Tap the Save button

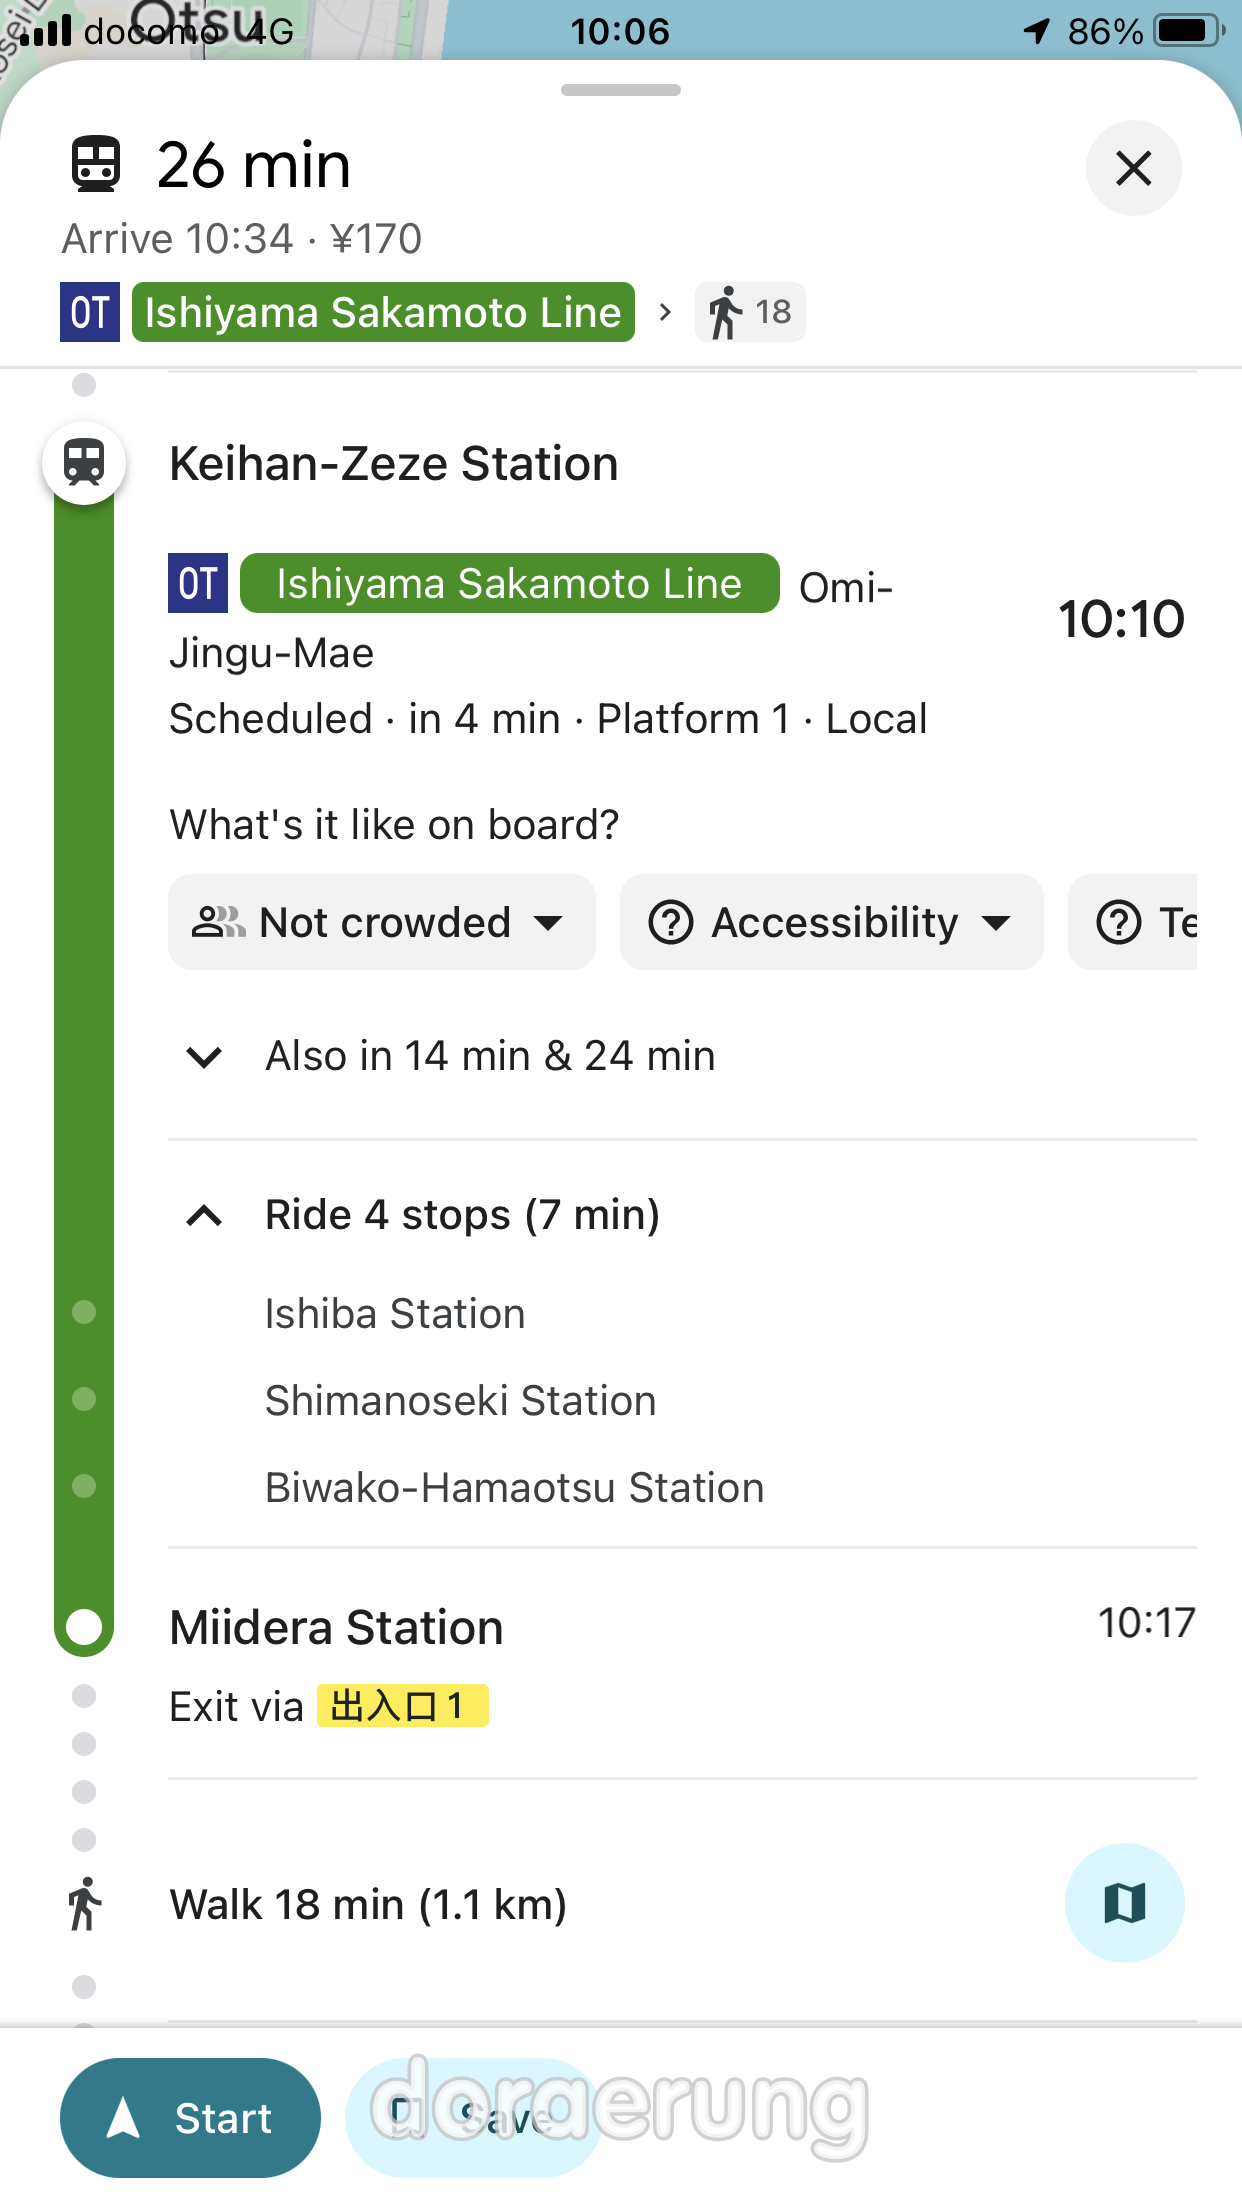(x=472, y=2117)
